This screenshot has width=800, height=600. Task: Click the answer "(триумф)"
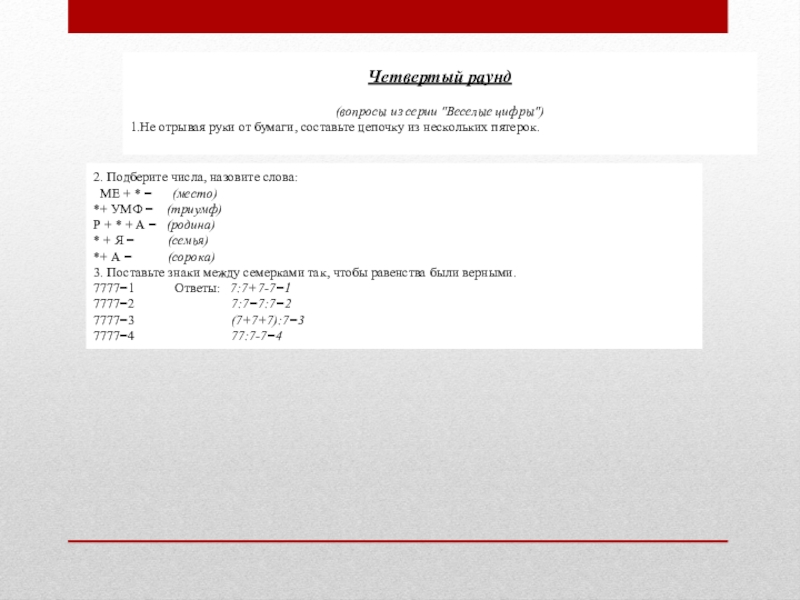[194, 210]
